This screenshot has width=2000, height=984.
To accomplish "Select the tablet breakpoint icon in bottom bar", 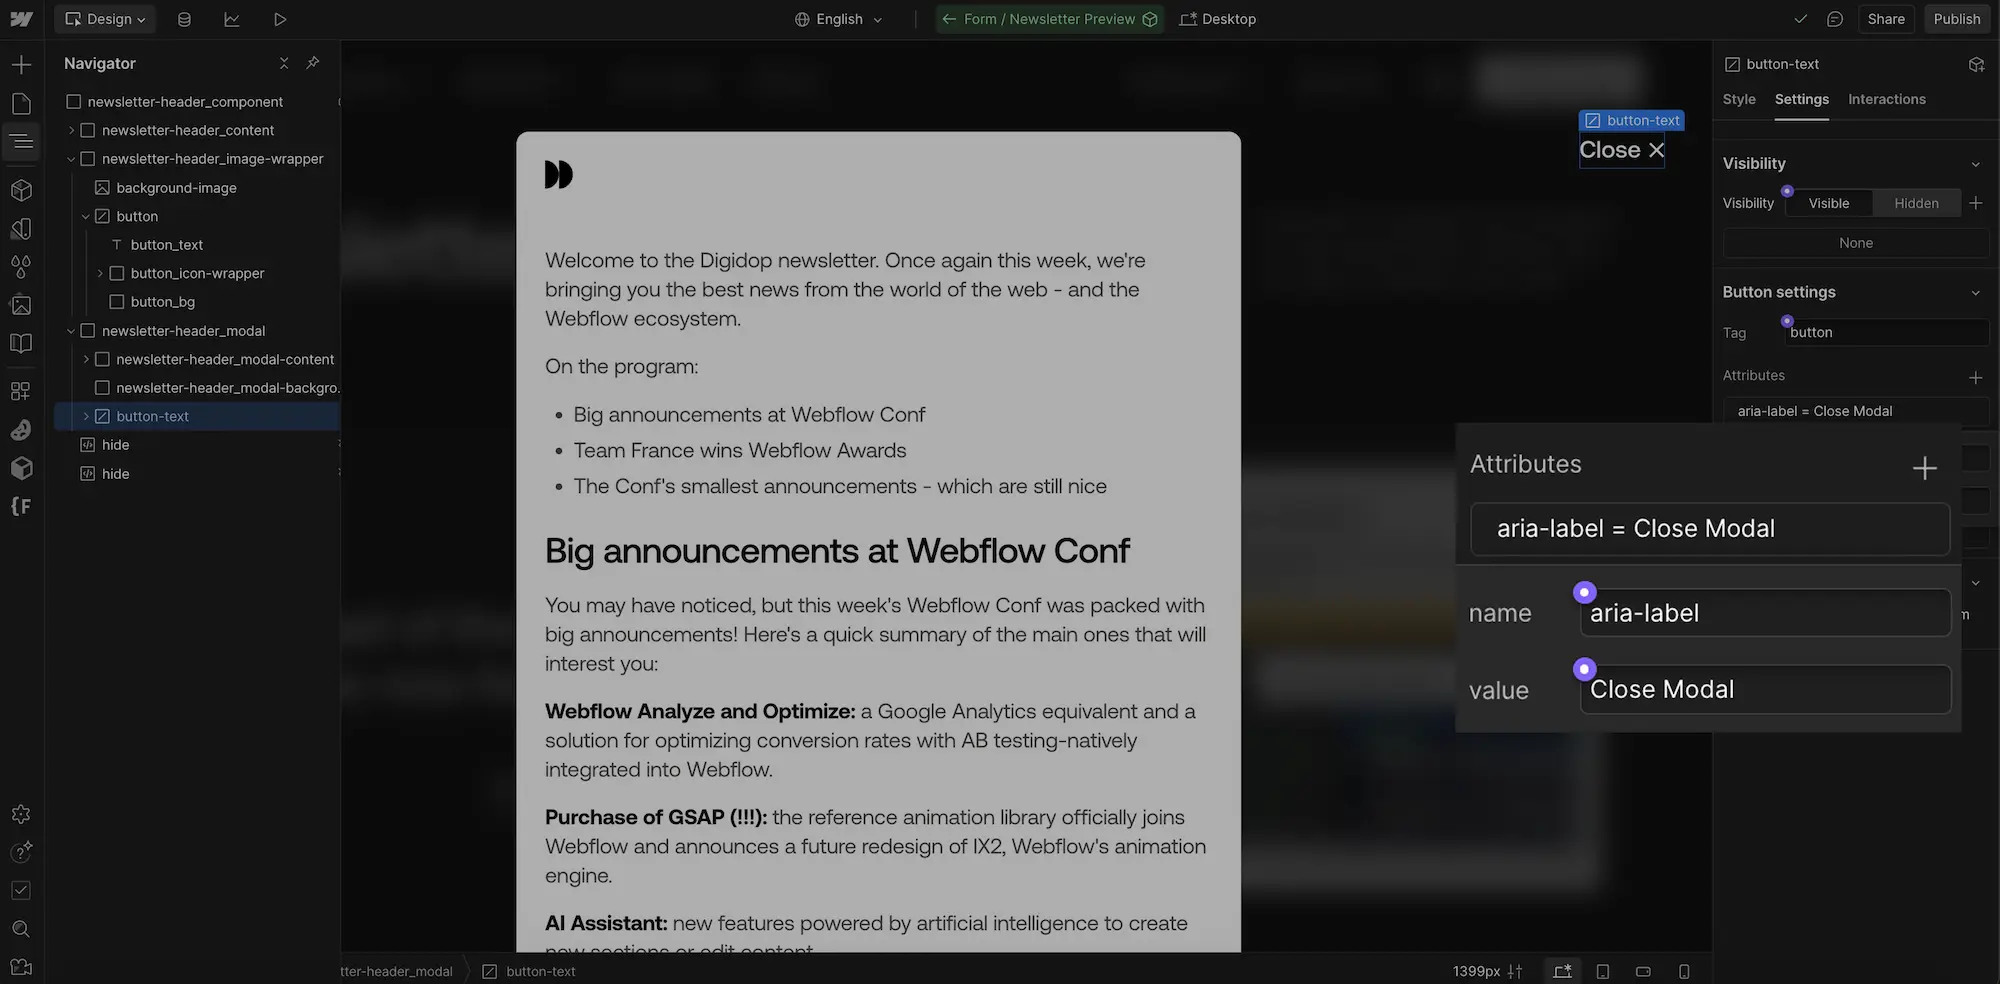I will click(1603, 971).
